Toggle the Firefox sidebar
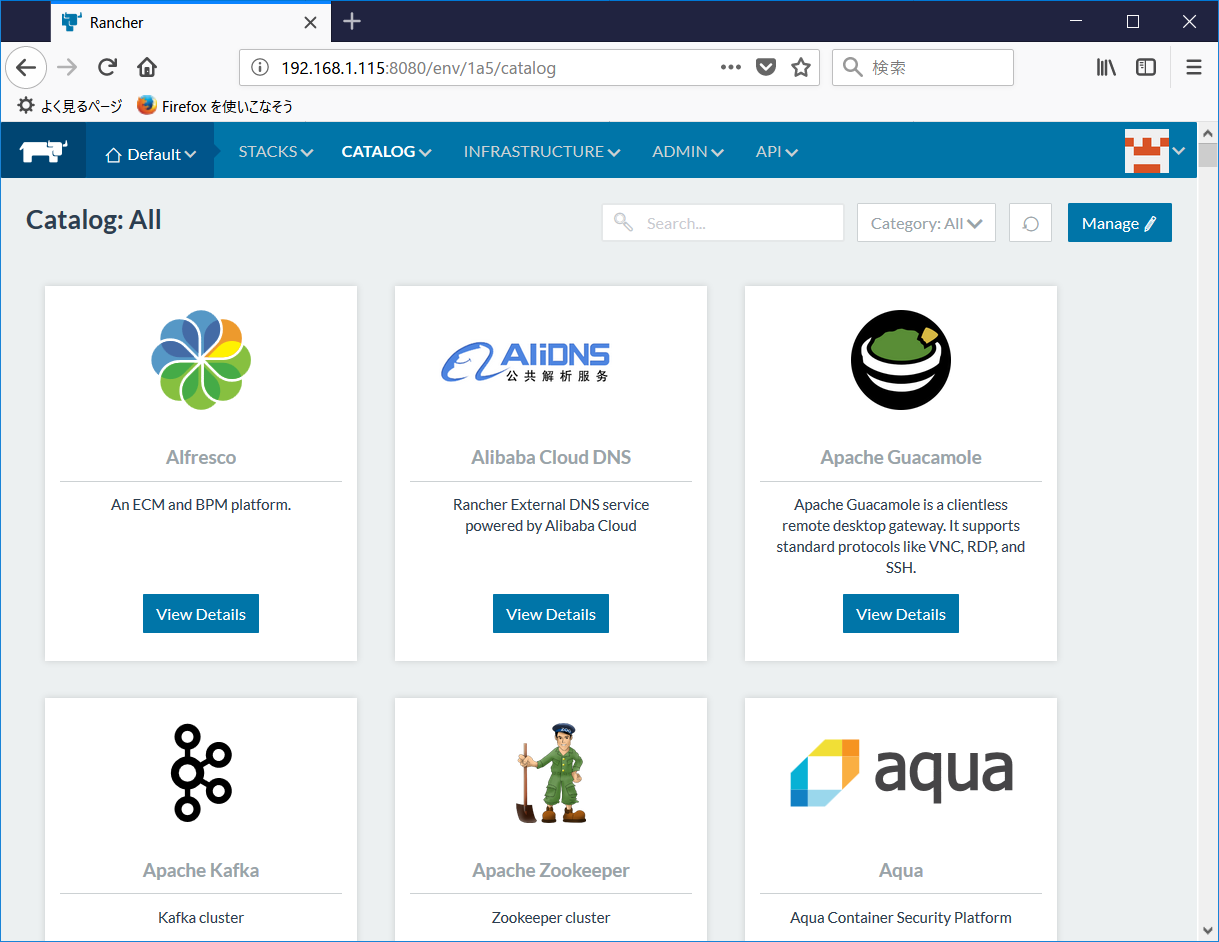 (1146, 67)
